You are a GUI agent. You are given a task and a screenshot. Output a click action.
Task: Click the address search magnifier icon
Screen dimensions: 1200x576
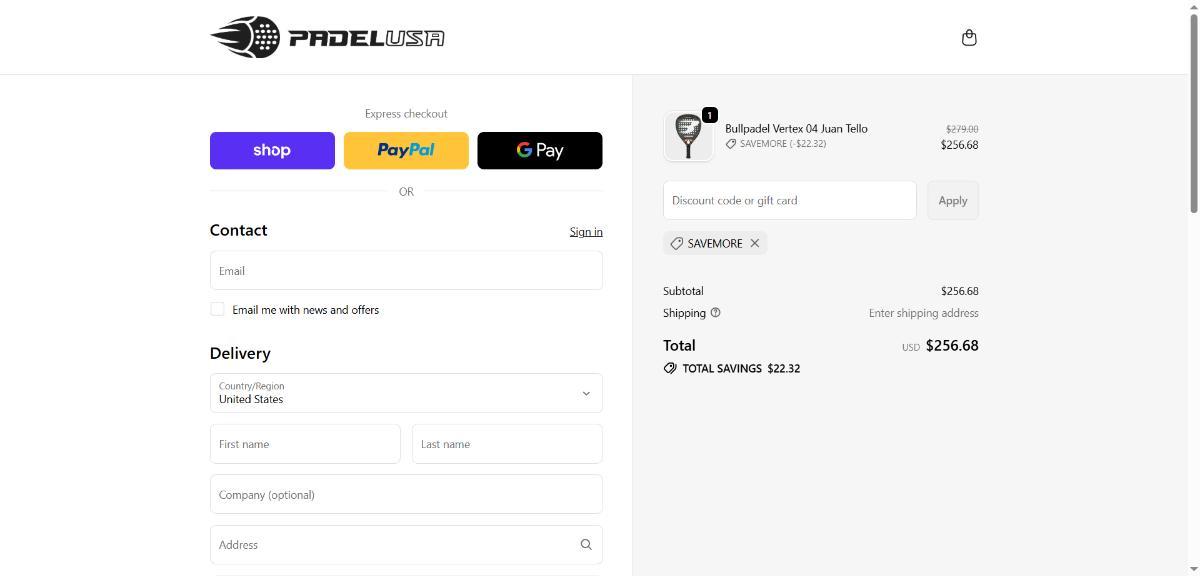(x=586, y=545)
